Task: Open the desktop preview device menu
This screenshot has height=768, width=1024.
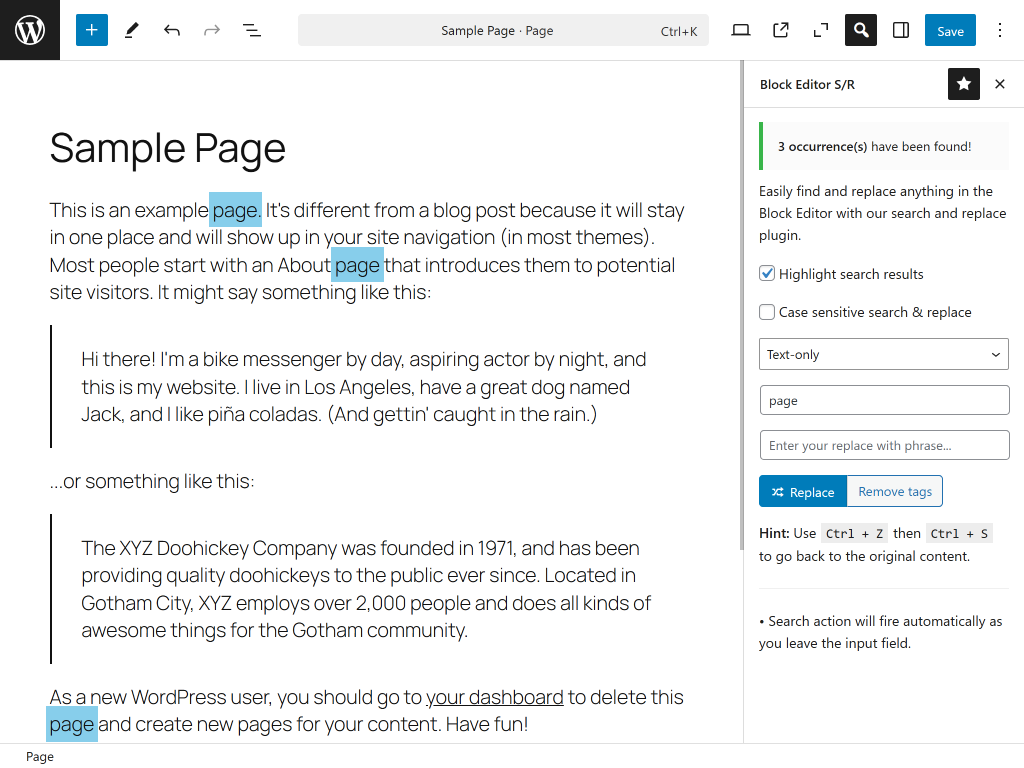Action: pos(741,30)
